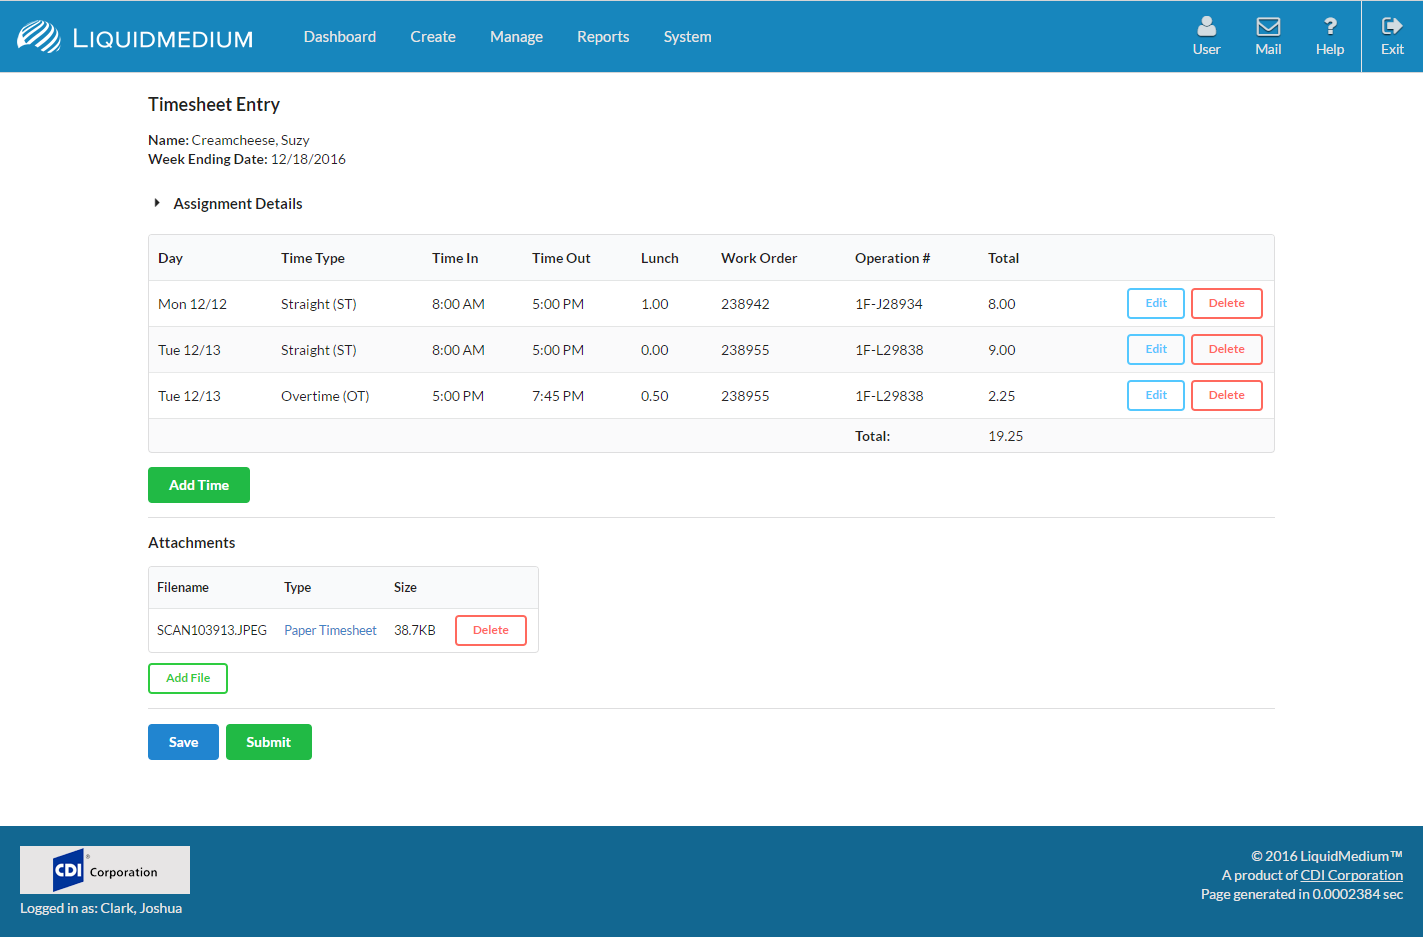Delete the Tue 12/13 Overtime entry
The height and width of the screenshot is (937, 1423).
(1226, 395)
